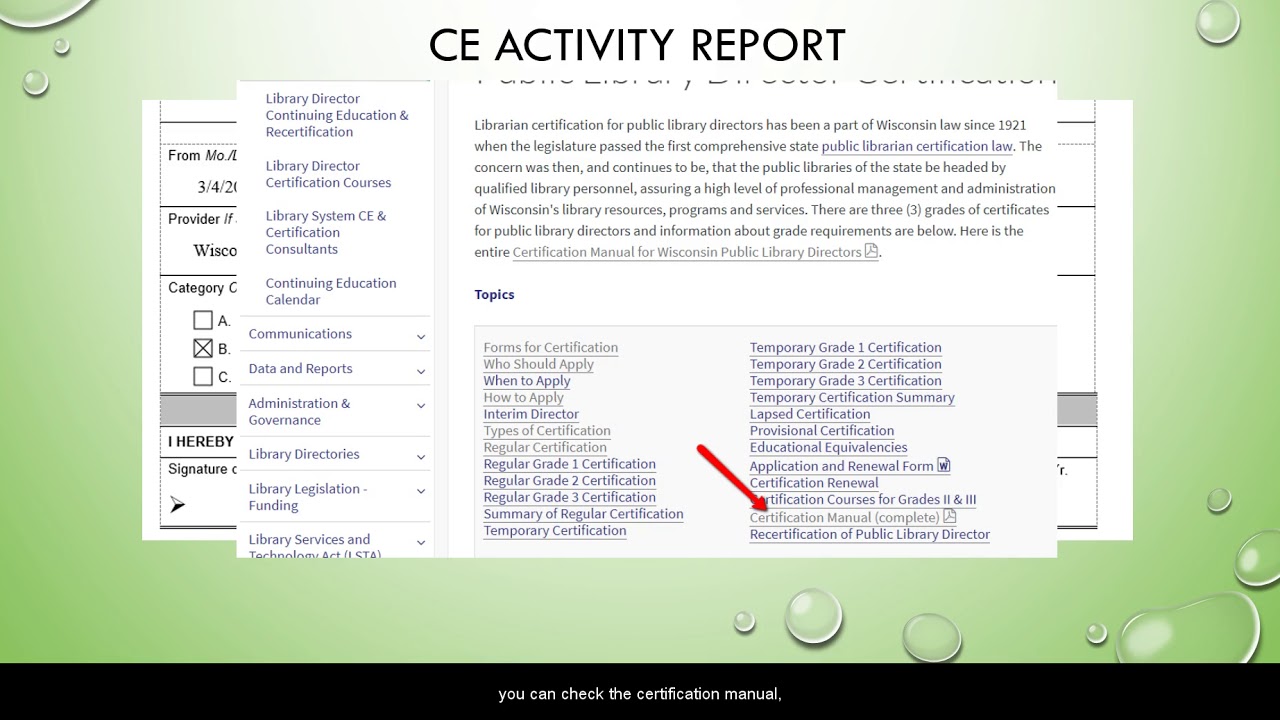Open Interim Director link
Viewport: 1280px width, 720px height.
(531, 414)
